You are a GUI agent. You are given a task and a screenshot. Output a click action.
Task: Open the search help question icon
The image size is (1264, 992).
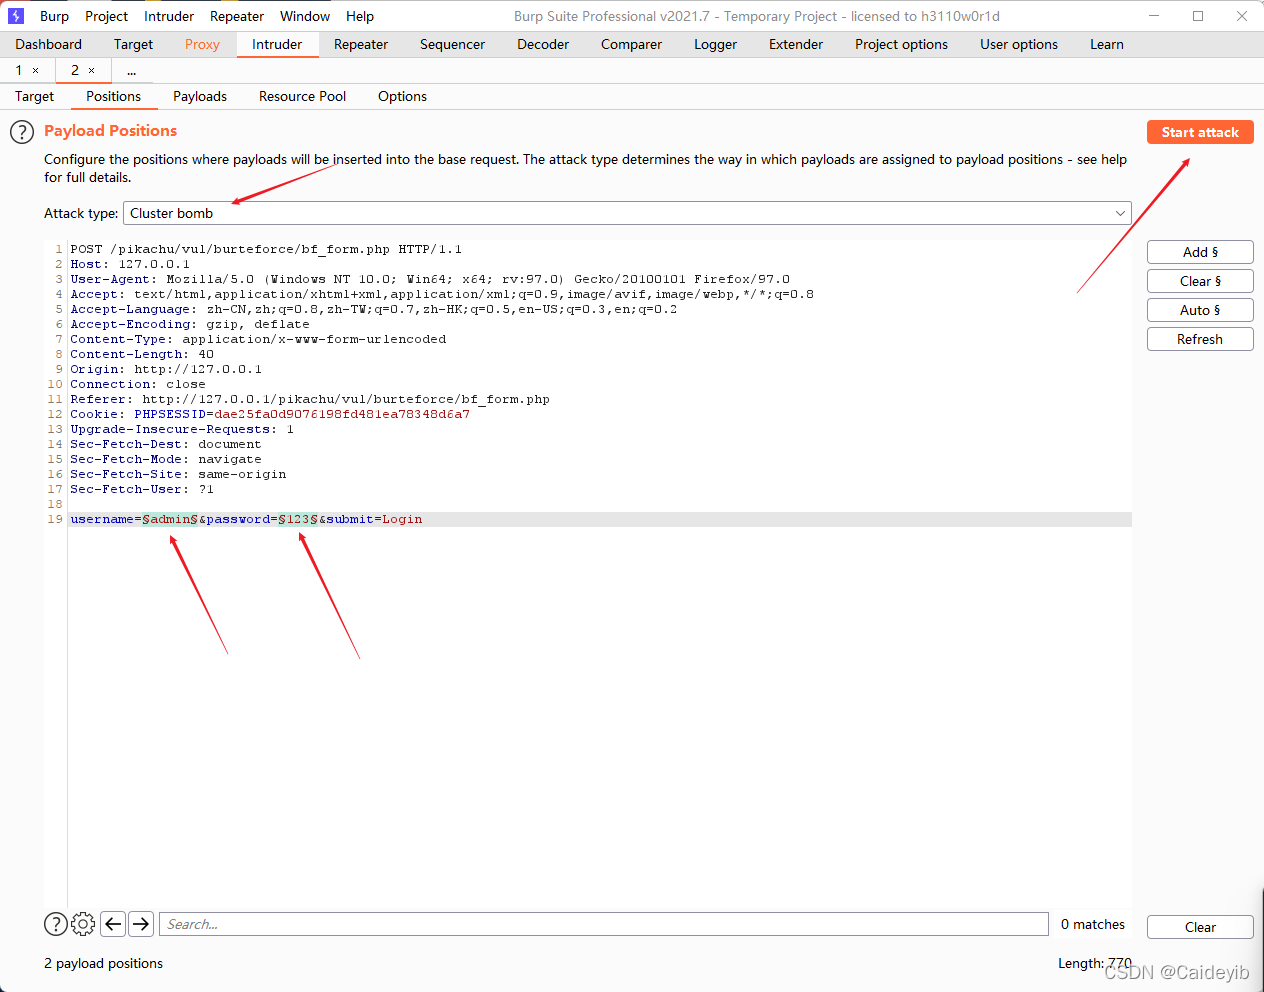coord(56,924)
